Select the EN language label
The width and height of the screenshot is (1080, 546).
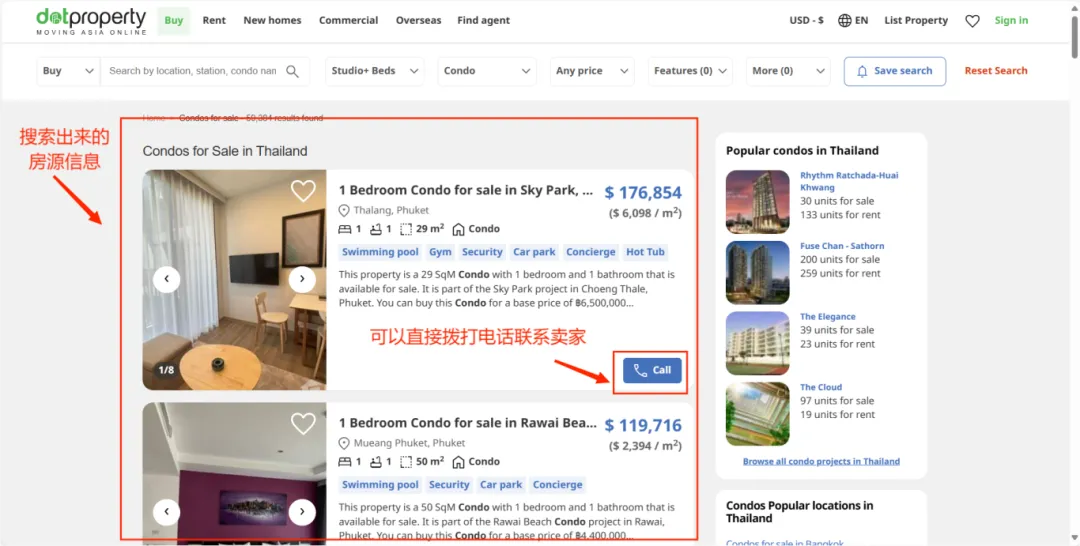tap(862, 21)
